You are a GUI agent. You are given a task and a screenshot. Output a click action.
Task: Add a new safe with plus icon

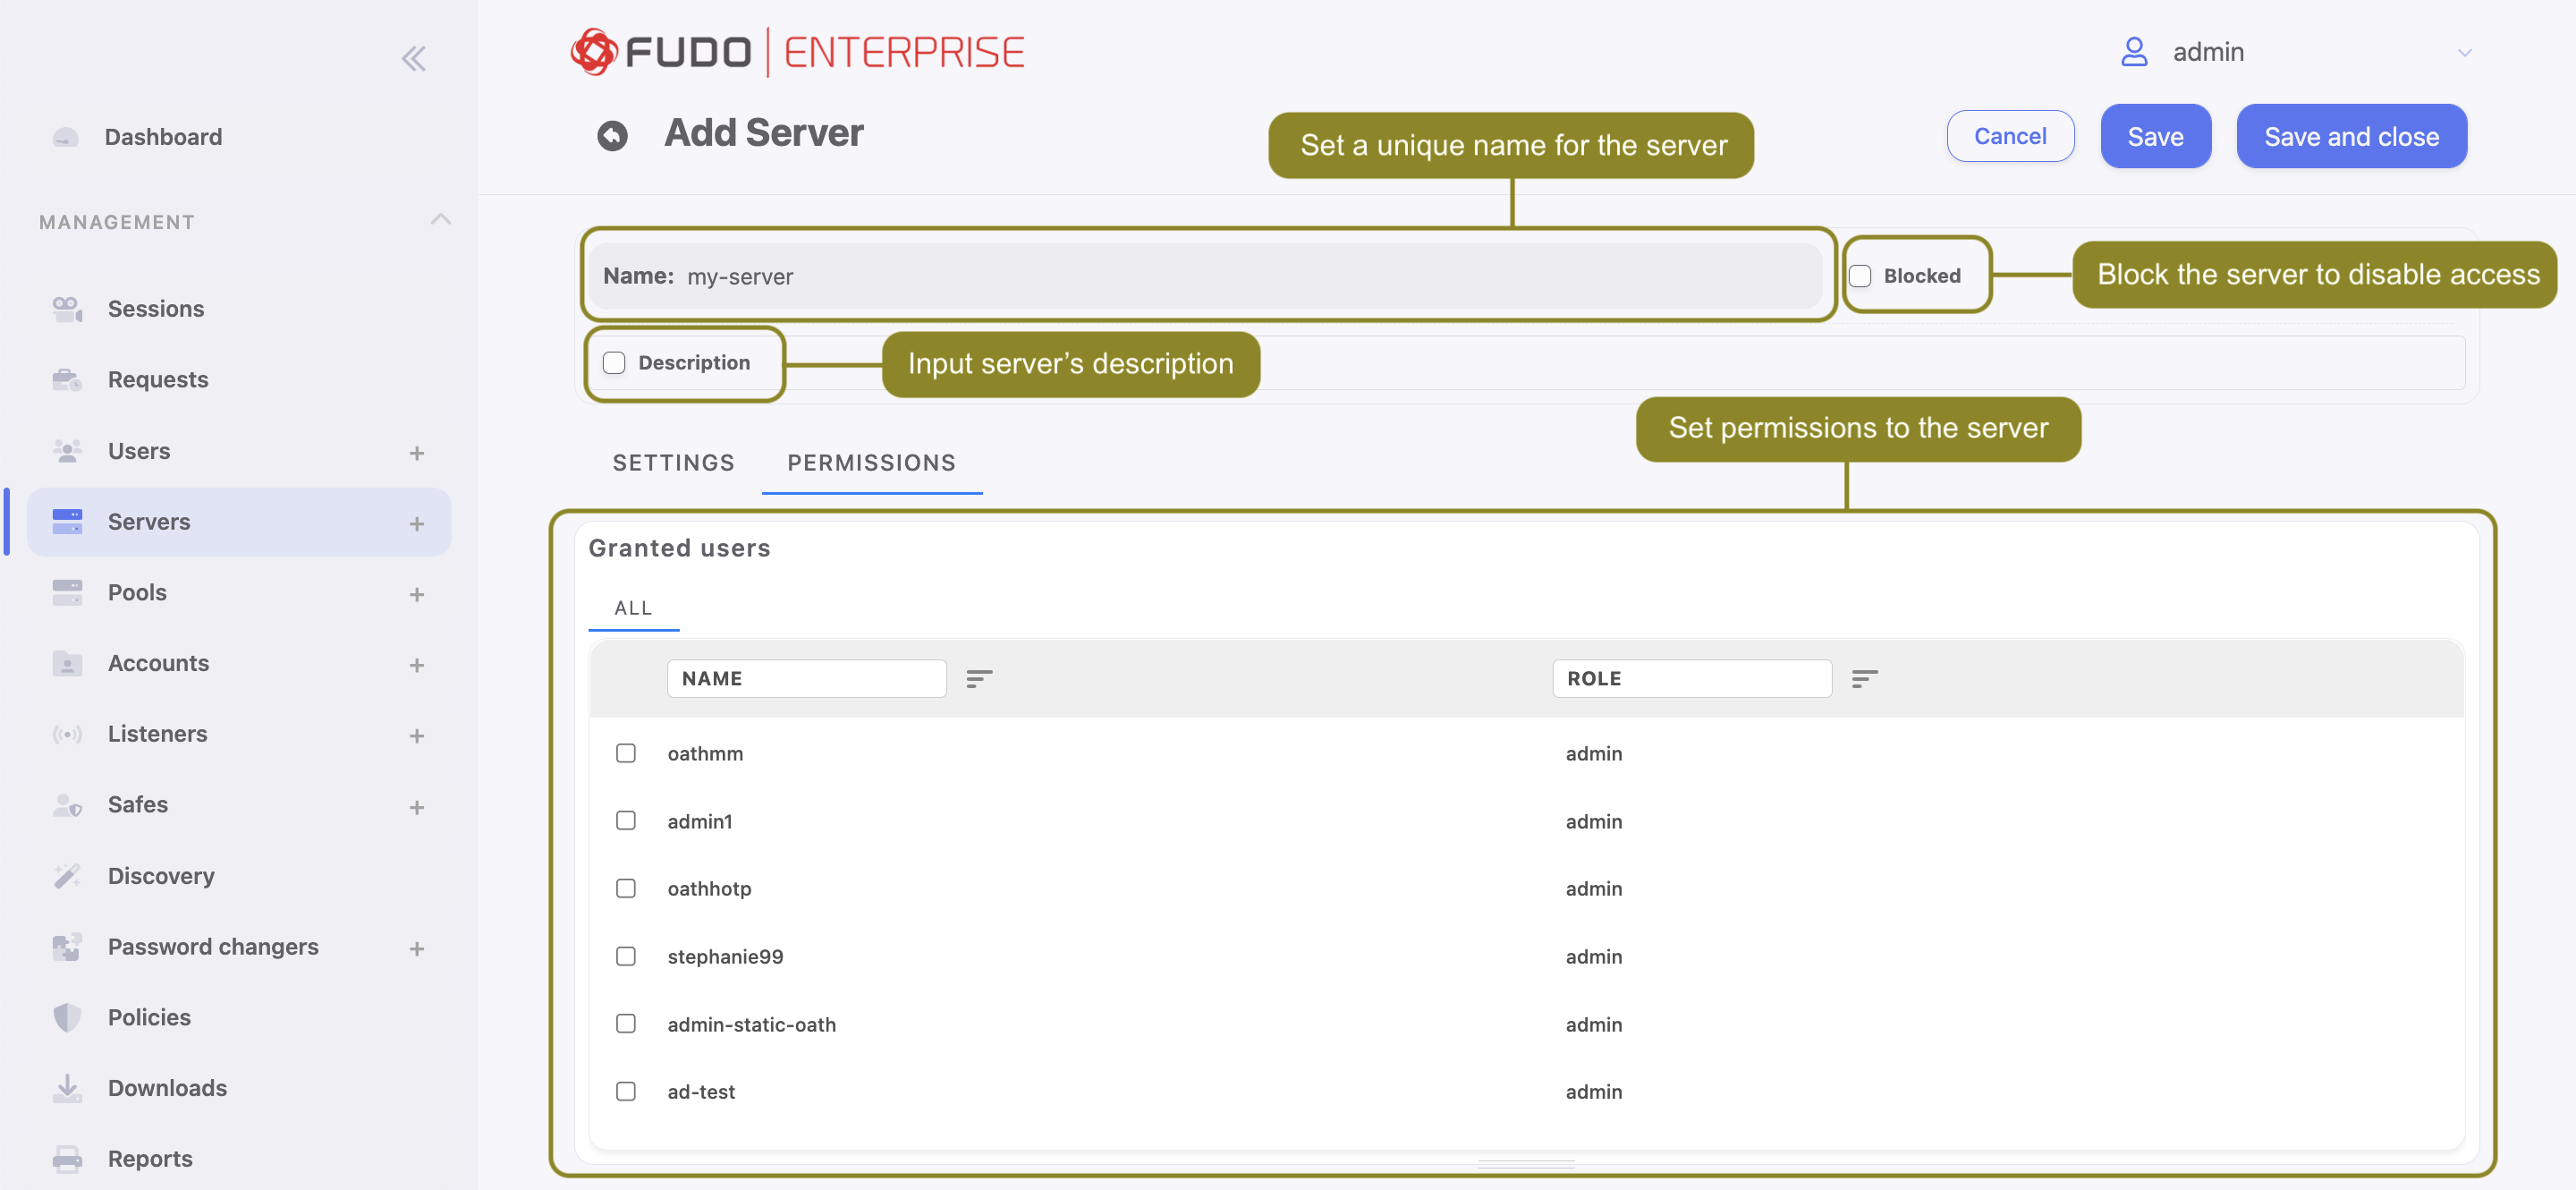[417, 807]
